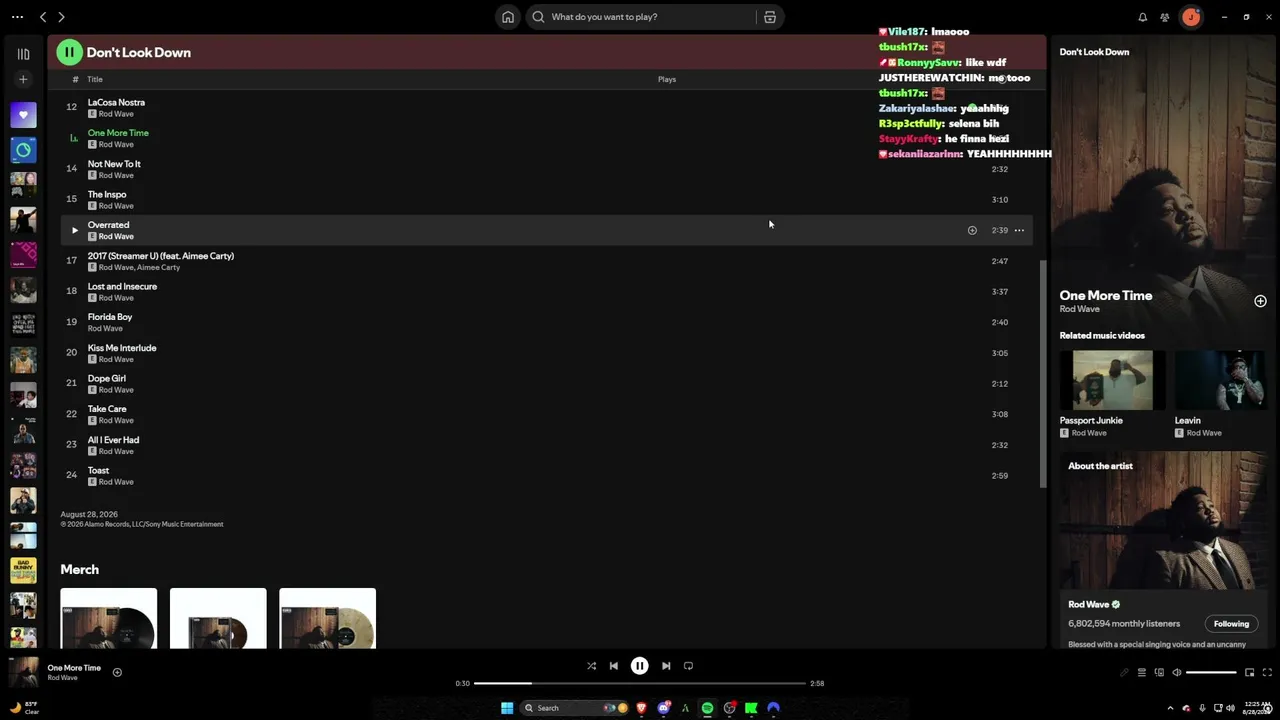Skip to the previous track
The height and width of the screenshot is (720, 1280).
614,666
